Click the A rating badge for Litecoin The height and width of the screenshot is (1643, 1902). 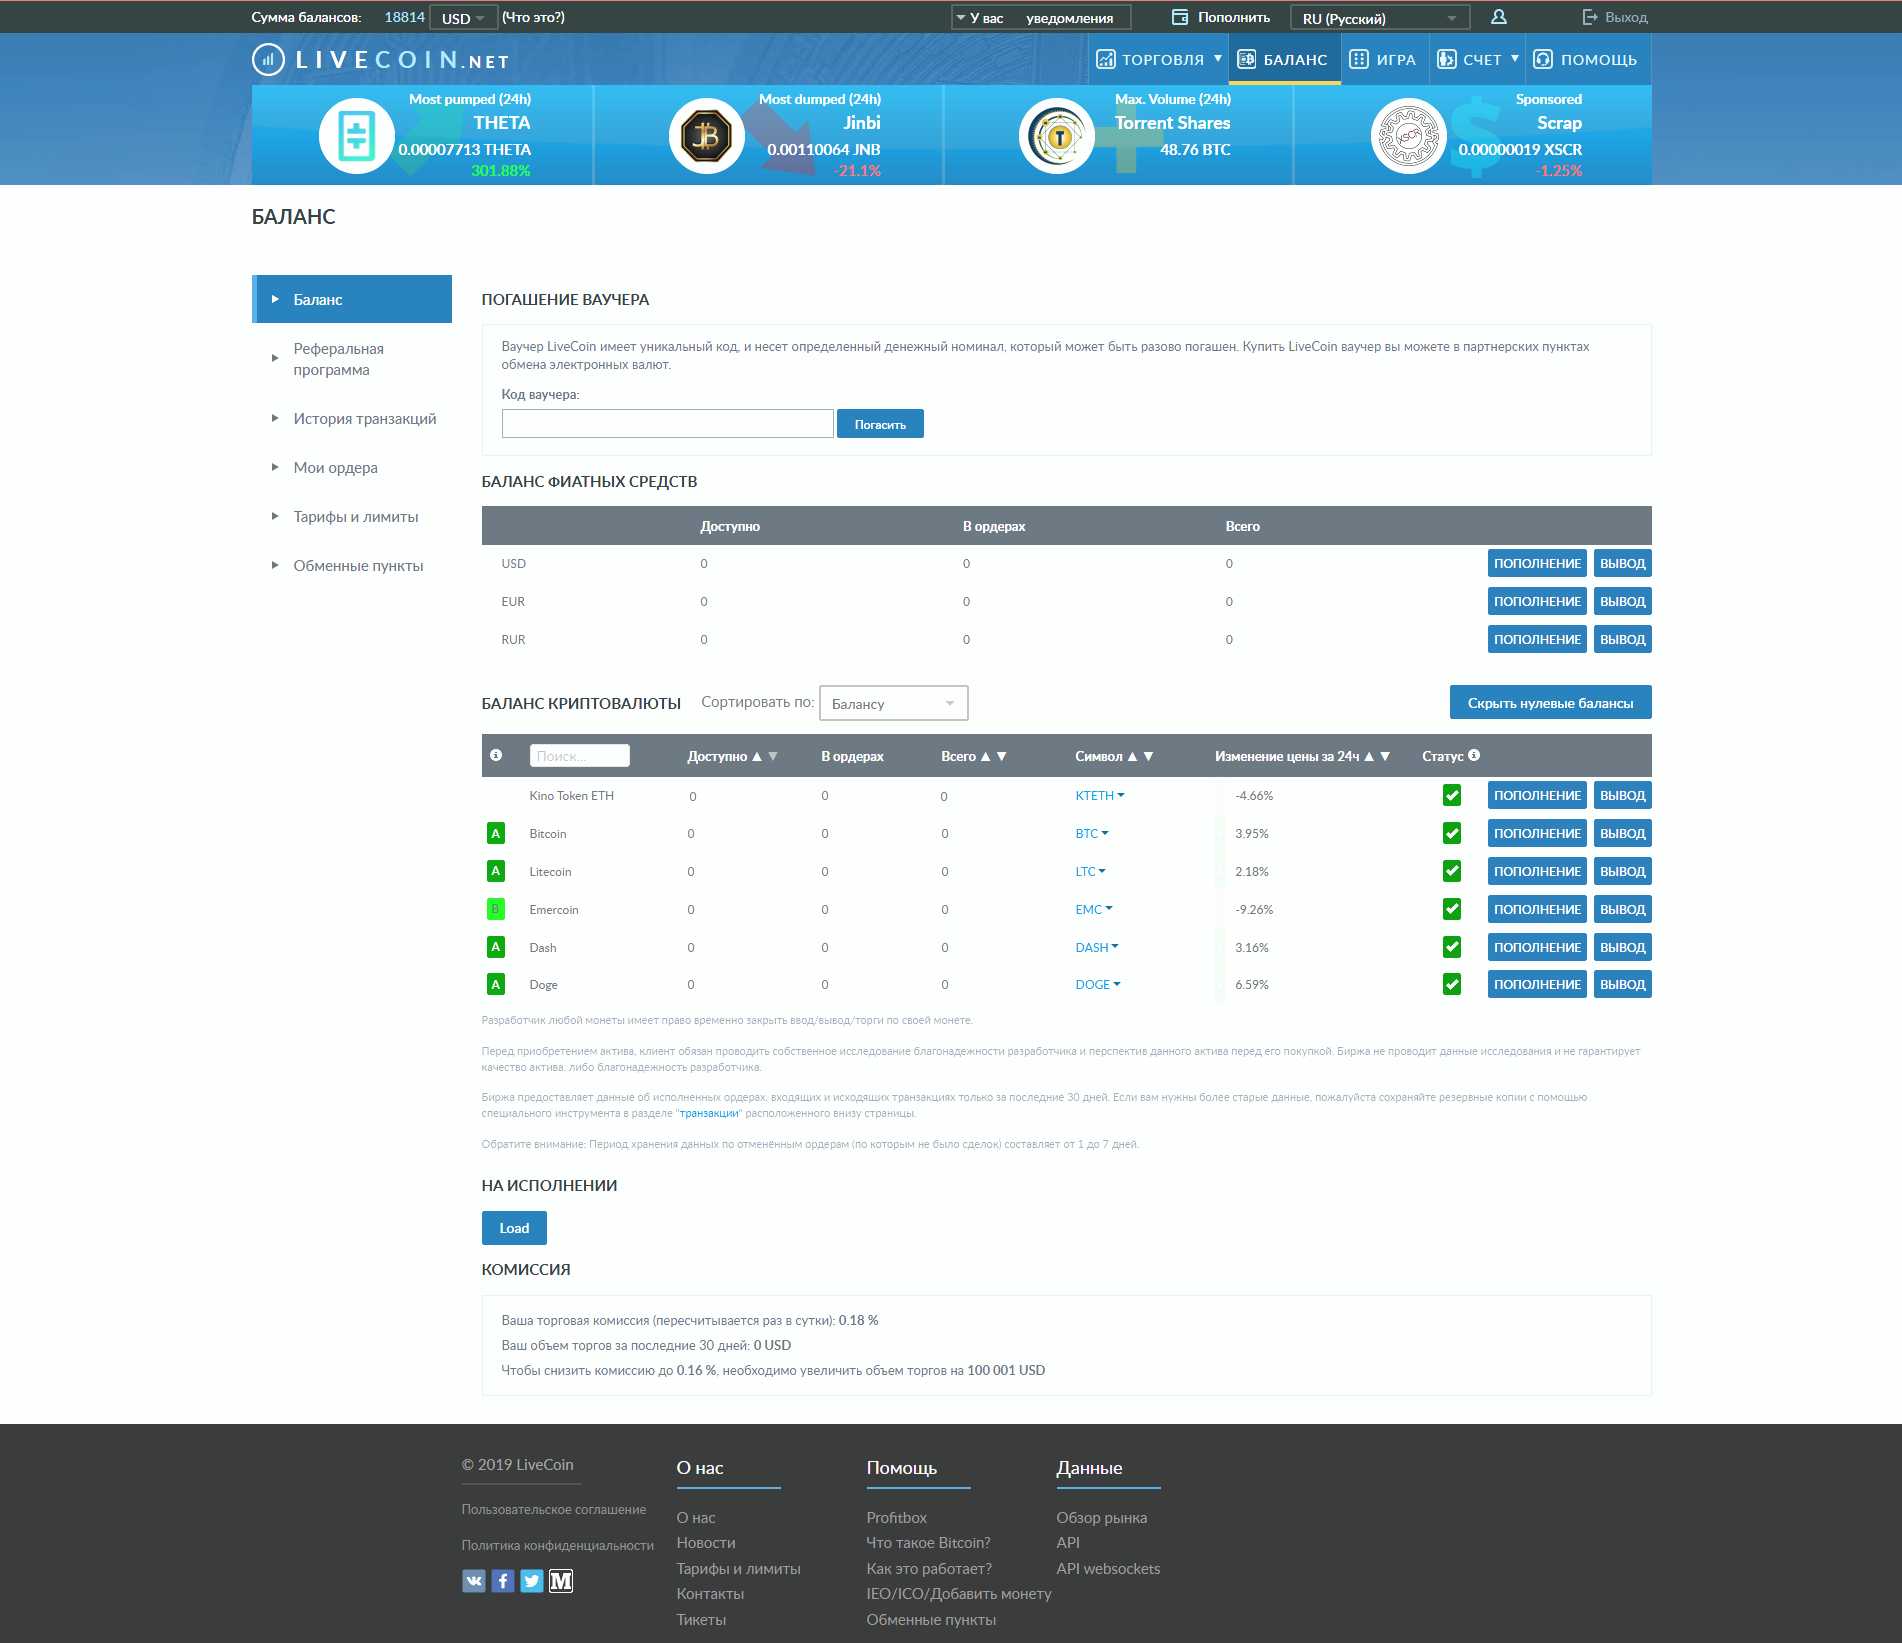pos(495,871)
